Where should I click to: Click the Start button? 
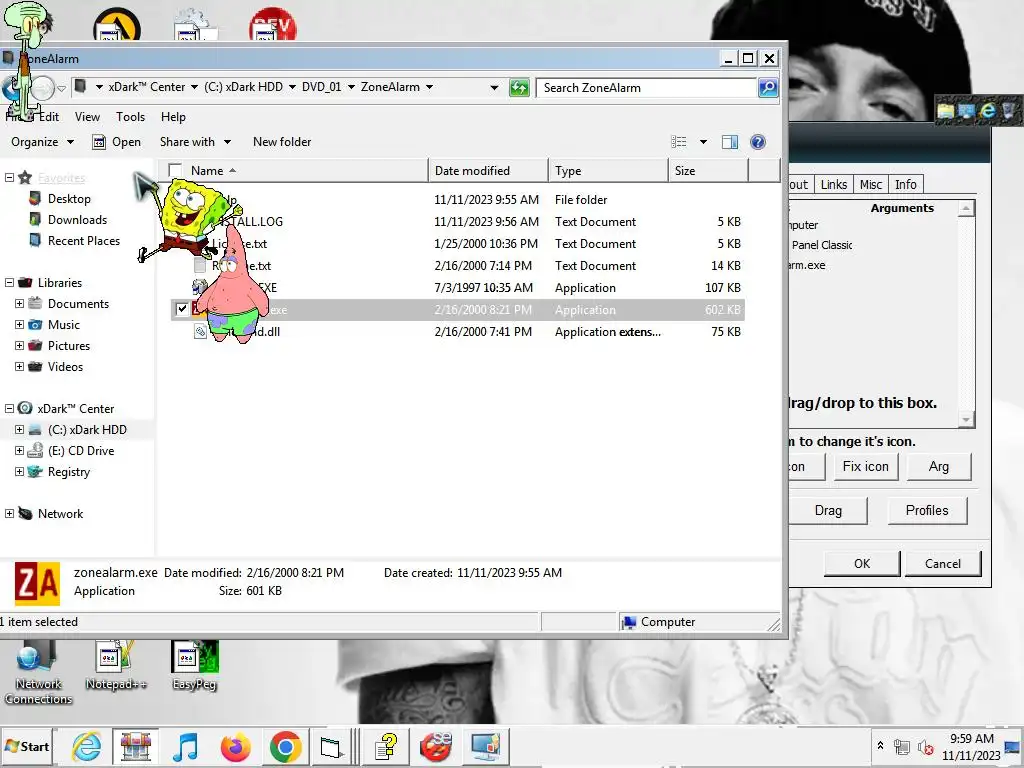[27, 746]
